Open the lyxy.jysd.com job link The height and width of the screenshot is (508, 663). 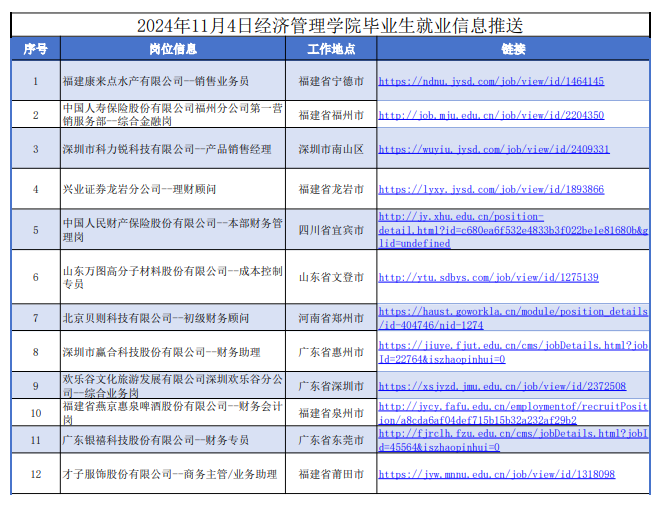[x=491, y=189]
